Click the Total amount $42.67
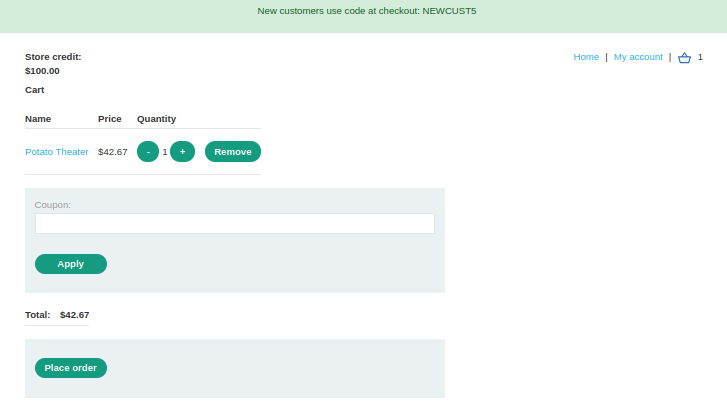 tap(74, 314)
